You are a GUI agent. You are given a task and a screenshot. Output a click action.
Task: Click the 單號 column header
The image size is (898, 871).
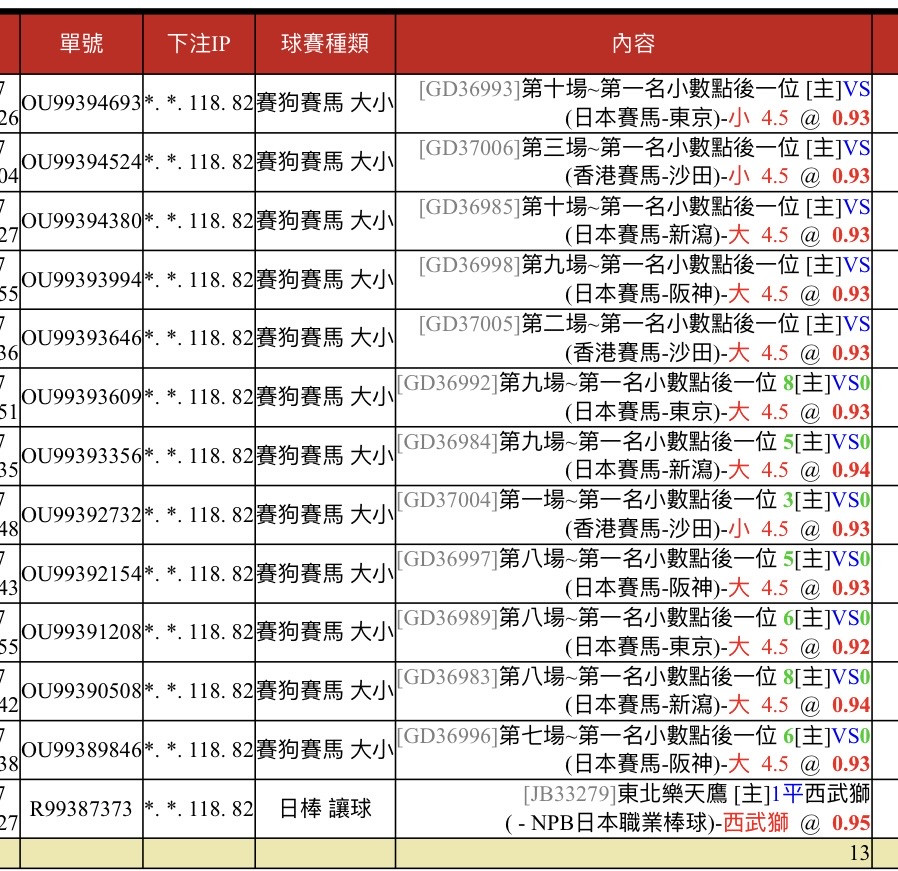coord(81,44)
